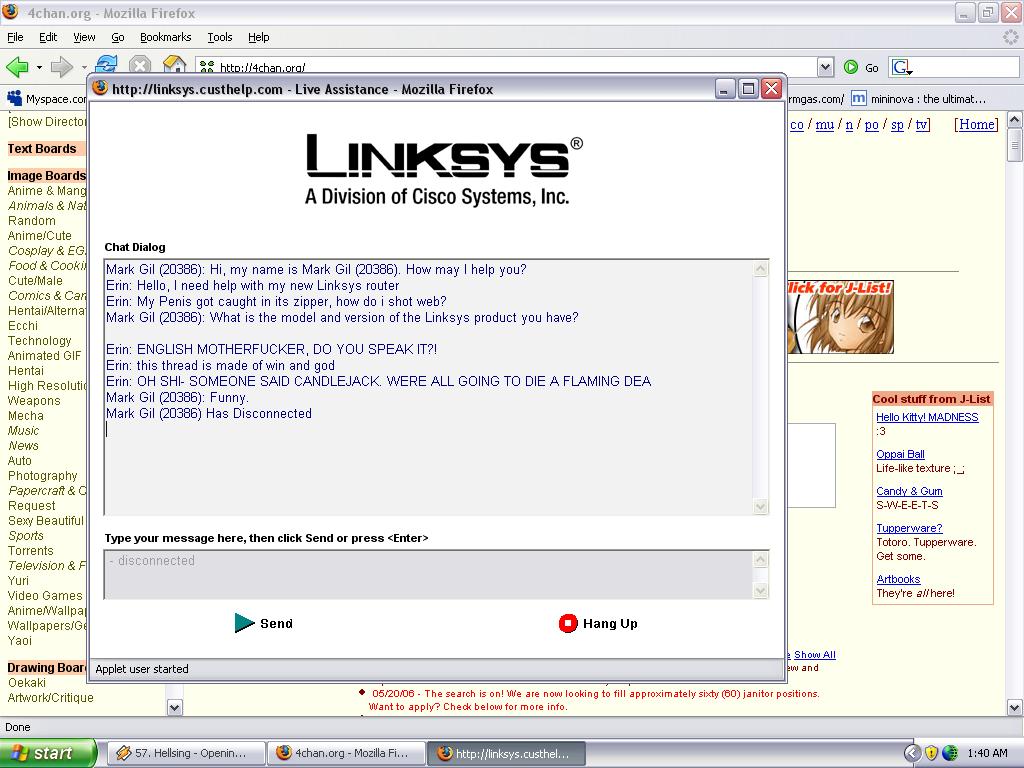Screen dimensions: 1024x768
Task: Open the Back button history dropdown
Action: pos(39,67)
